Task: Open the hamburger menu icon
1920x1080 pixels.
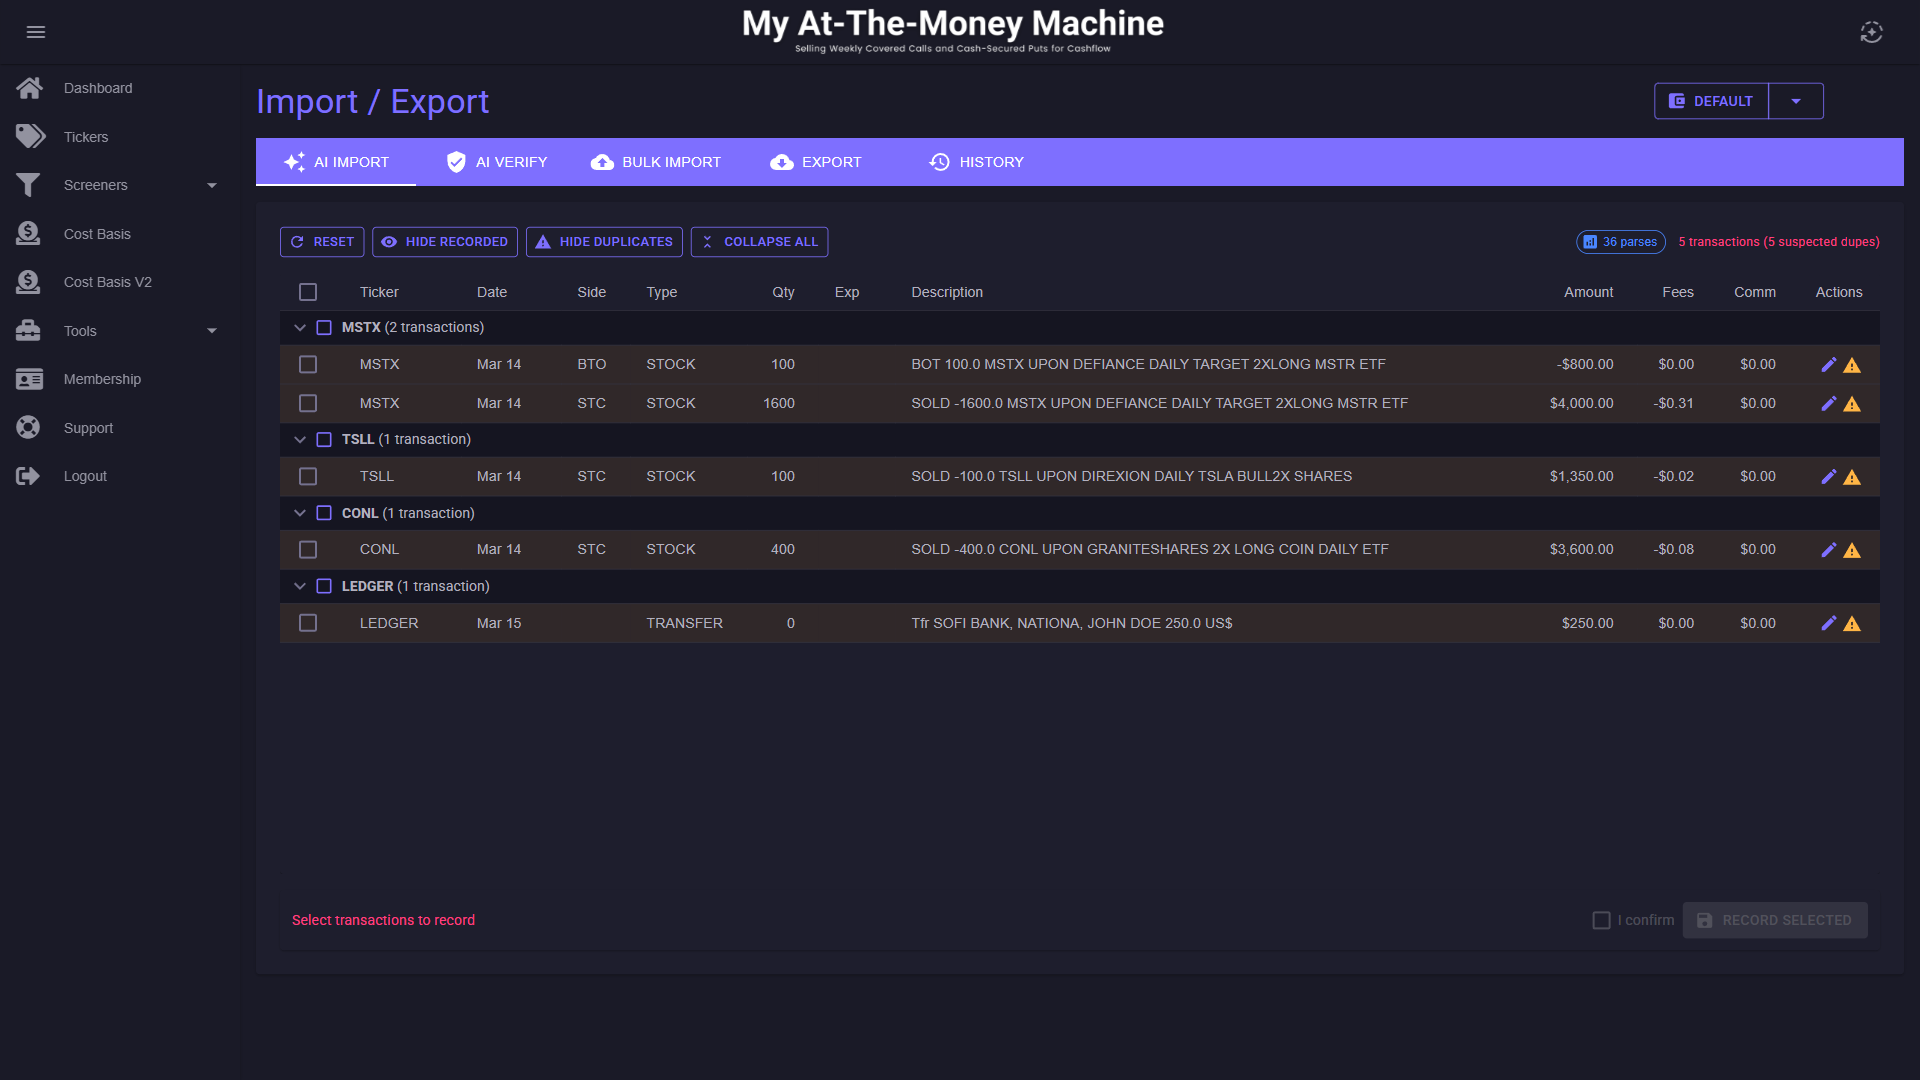Action: pyautogui.click(x=36, y=32)
